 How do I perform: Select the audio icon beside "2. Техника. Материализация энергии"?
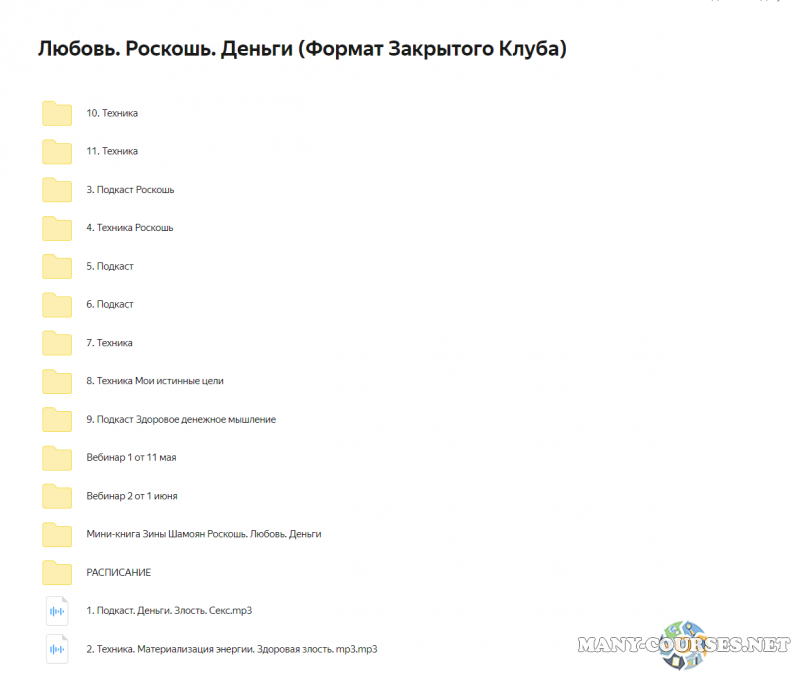click(x=56, y=648)
